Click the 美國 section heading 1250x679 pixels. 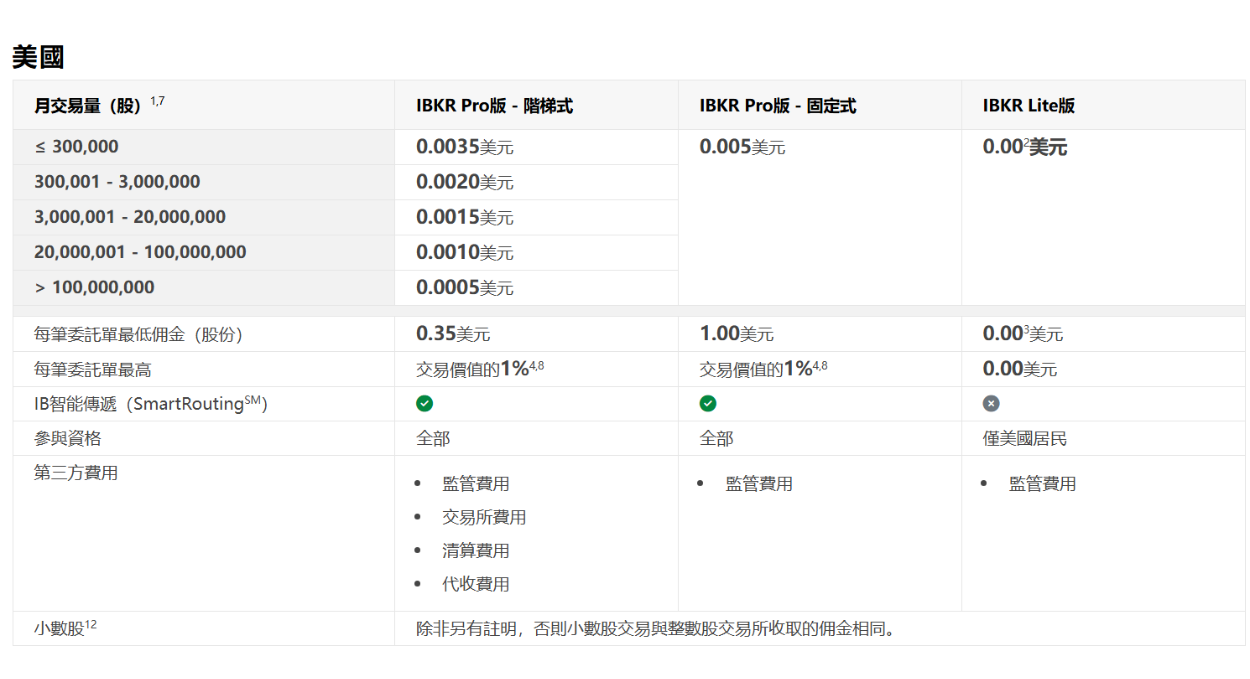pyautogui.click(x=37, y=58)
